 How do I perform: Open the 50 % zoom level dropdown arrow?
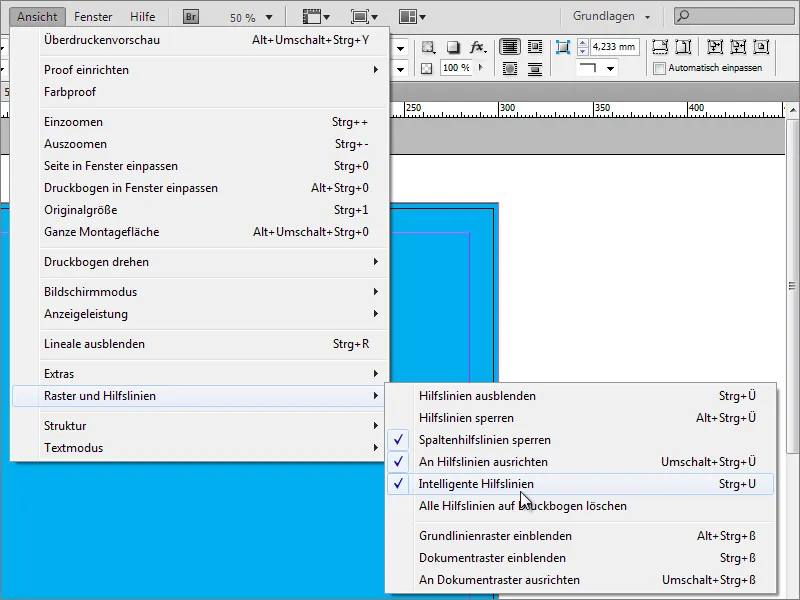(x=269, y=18)
